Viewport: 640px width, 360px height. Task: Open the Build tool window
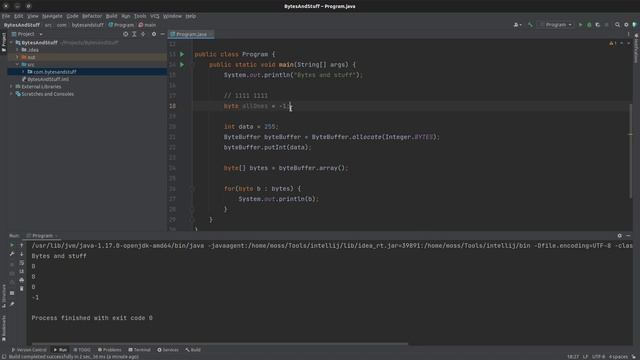(x=193, y=350)
